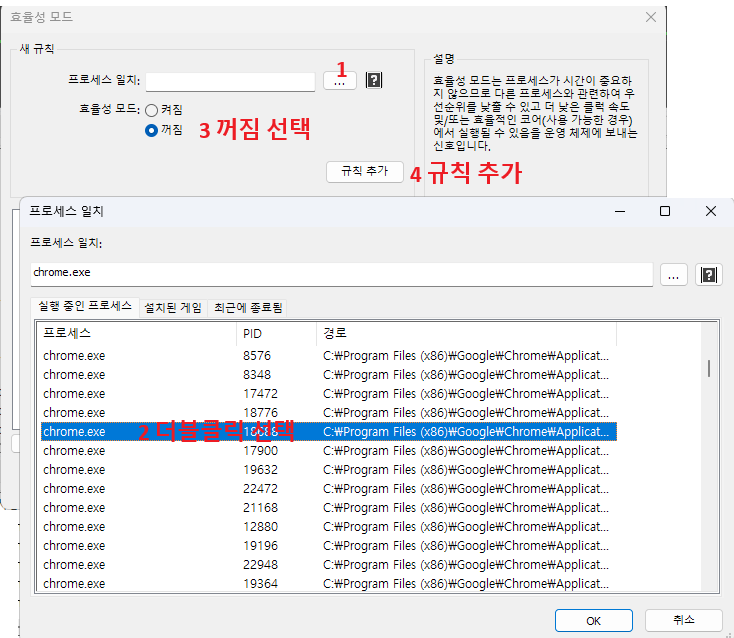
Task: Click into the empty 프로세스 일치 field
Action: (x=230, y=81)
